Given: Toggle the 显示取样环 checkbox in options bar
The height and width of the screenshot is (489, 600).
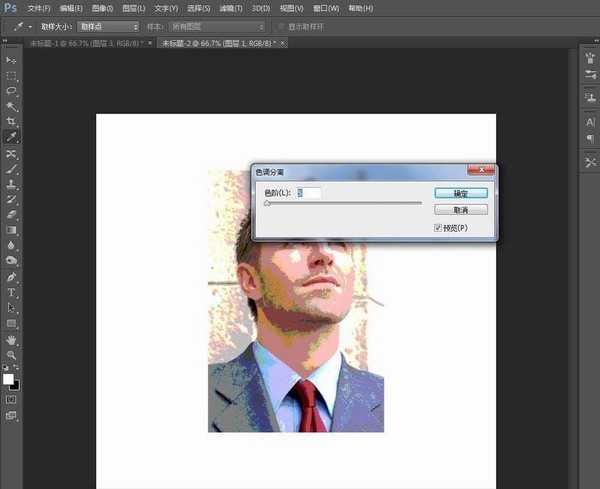Looking at the screenshot, I should pyautogui.click(x=280, y=26).
